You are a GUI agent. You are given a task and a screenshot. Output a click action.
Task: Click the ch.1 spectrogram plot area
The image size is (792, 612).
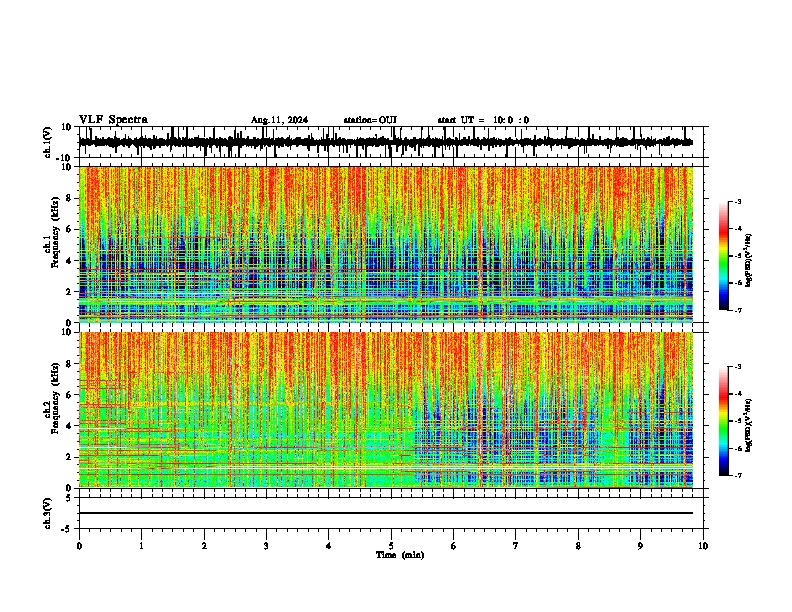(x=386, y=244)
